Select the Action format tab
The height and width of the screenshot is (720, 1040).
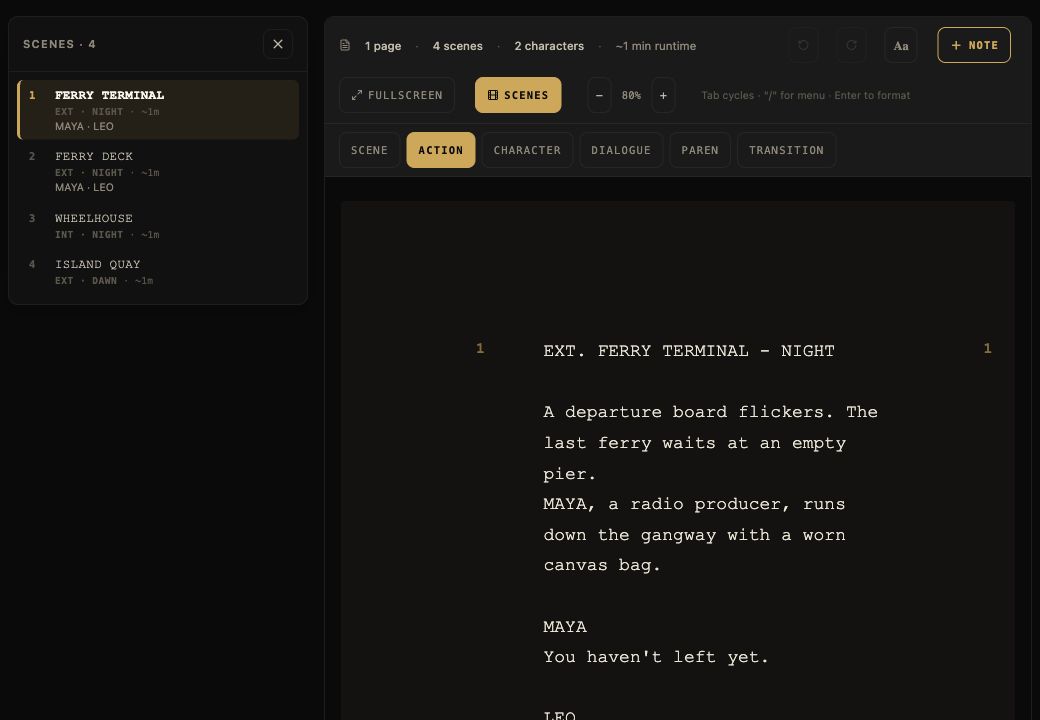440,150
